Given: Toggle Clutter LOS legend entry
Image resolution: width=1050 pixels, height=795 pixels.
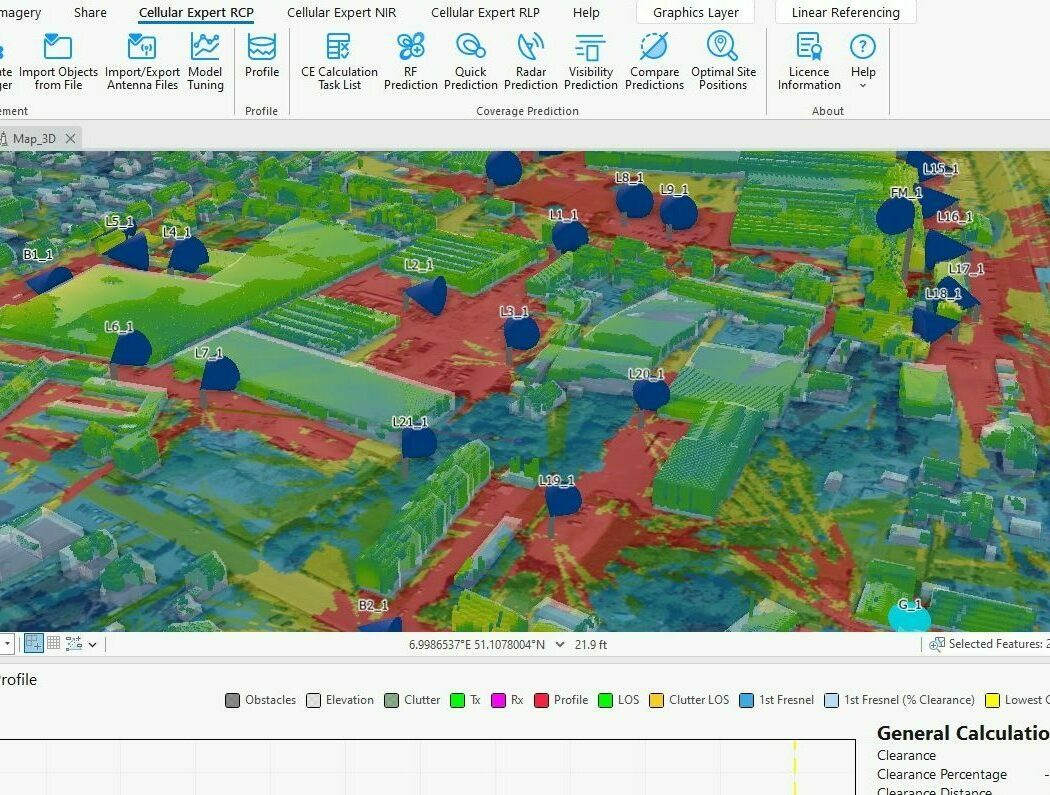Looking at the screenshot, I should click(x=689, y=700).
